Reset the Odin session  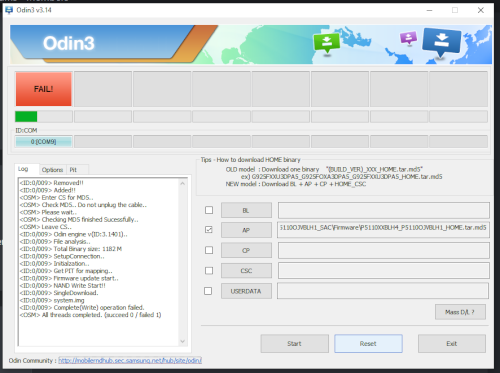point(368,343)
